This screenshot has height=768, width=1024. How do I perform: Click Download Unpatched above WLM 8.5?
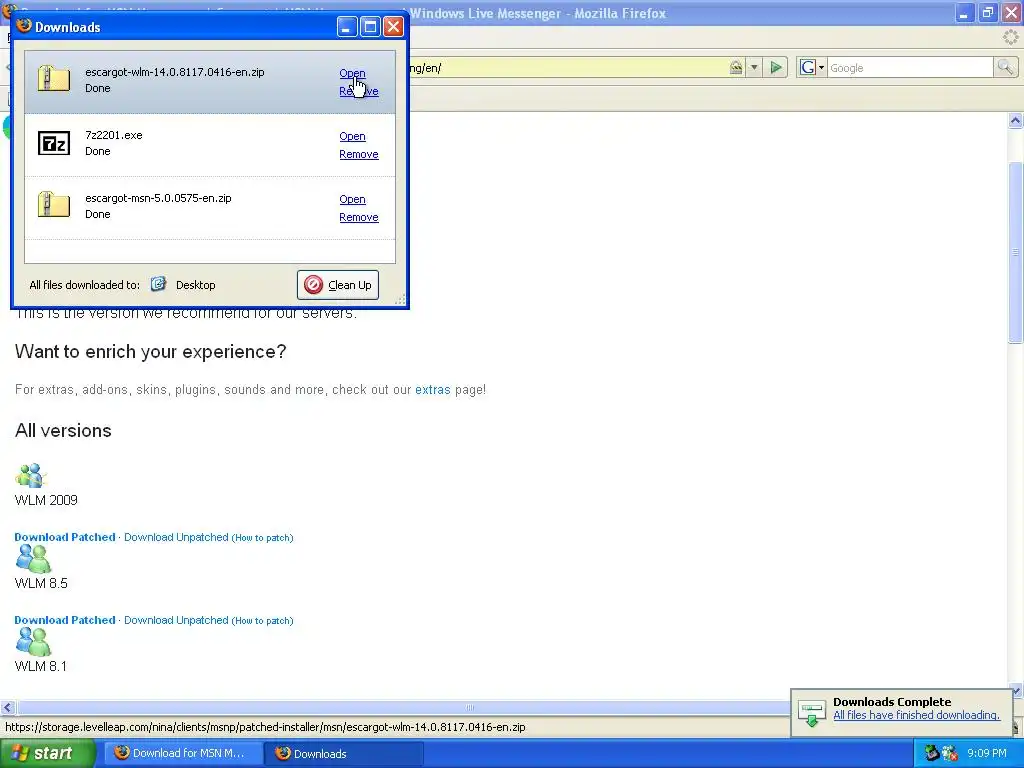(x=176, y=537)
